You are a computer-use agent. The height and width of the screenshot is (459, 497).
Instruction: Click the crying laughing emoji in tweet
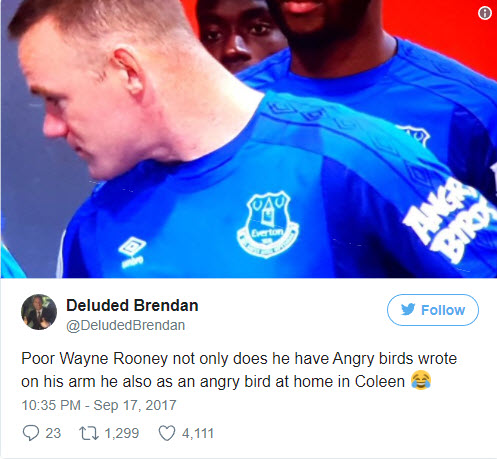point(421,380)
